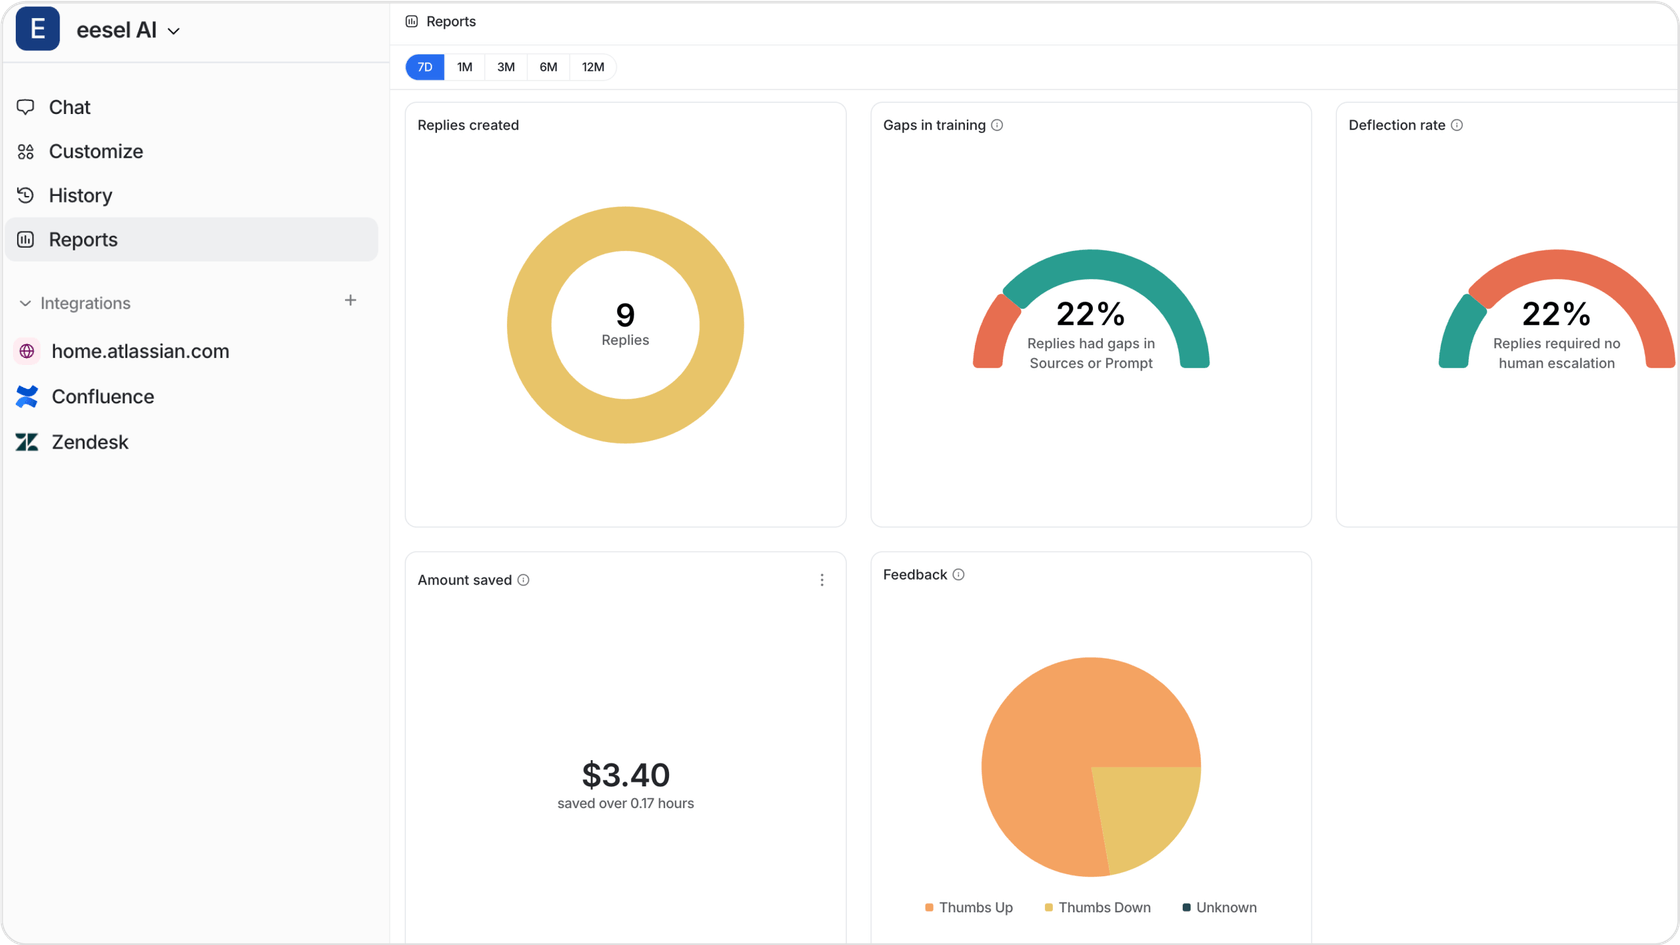Go to the Customize section

[x=95, y=151]
